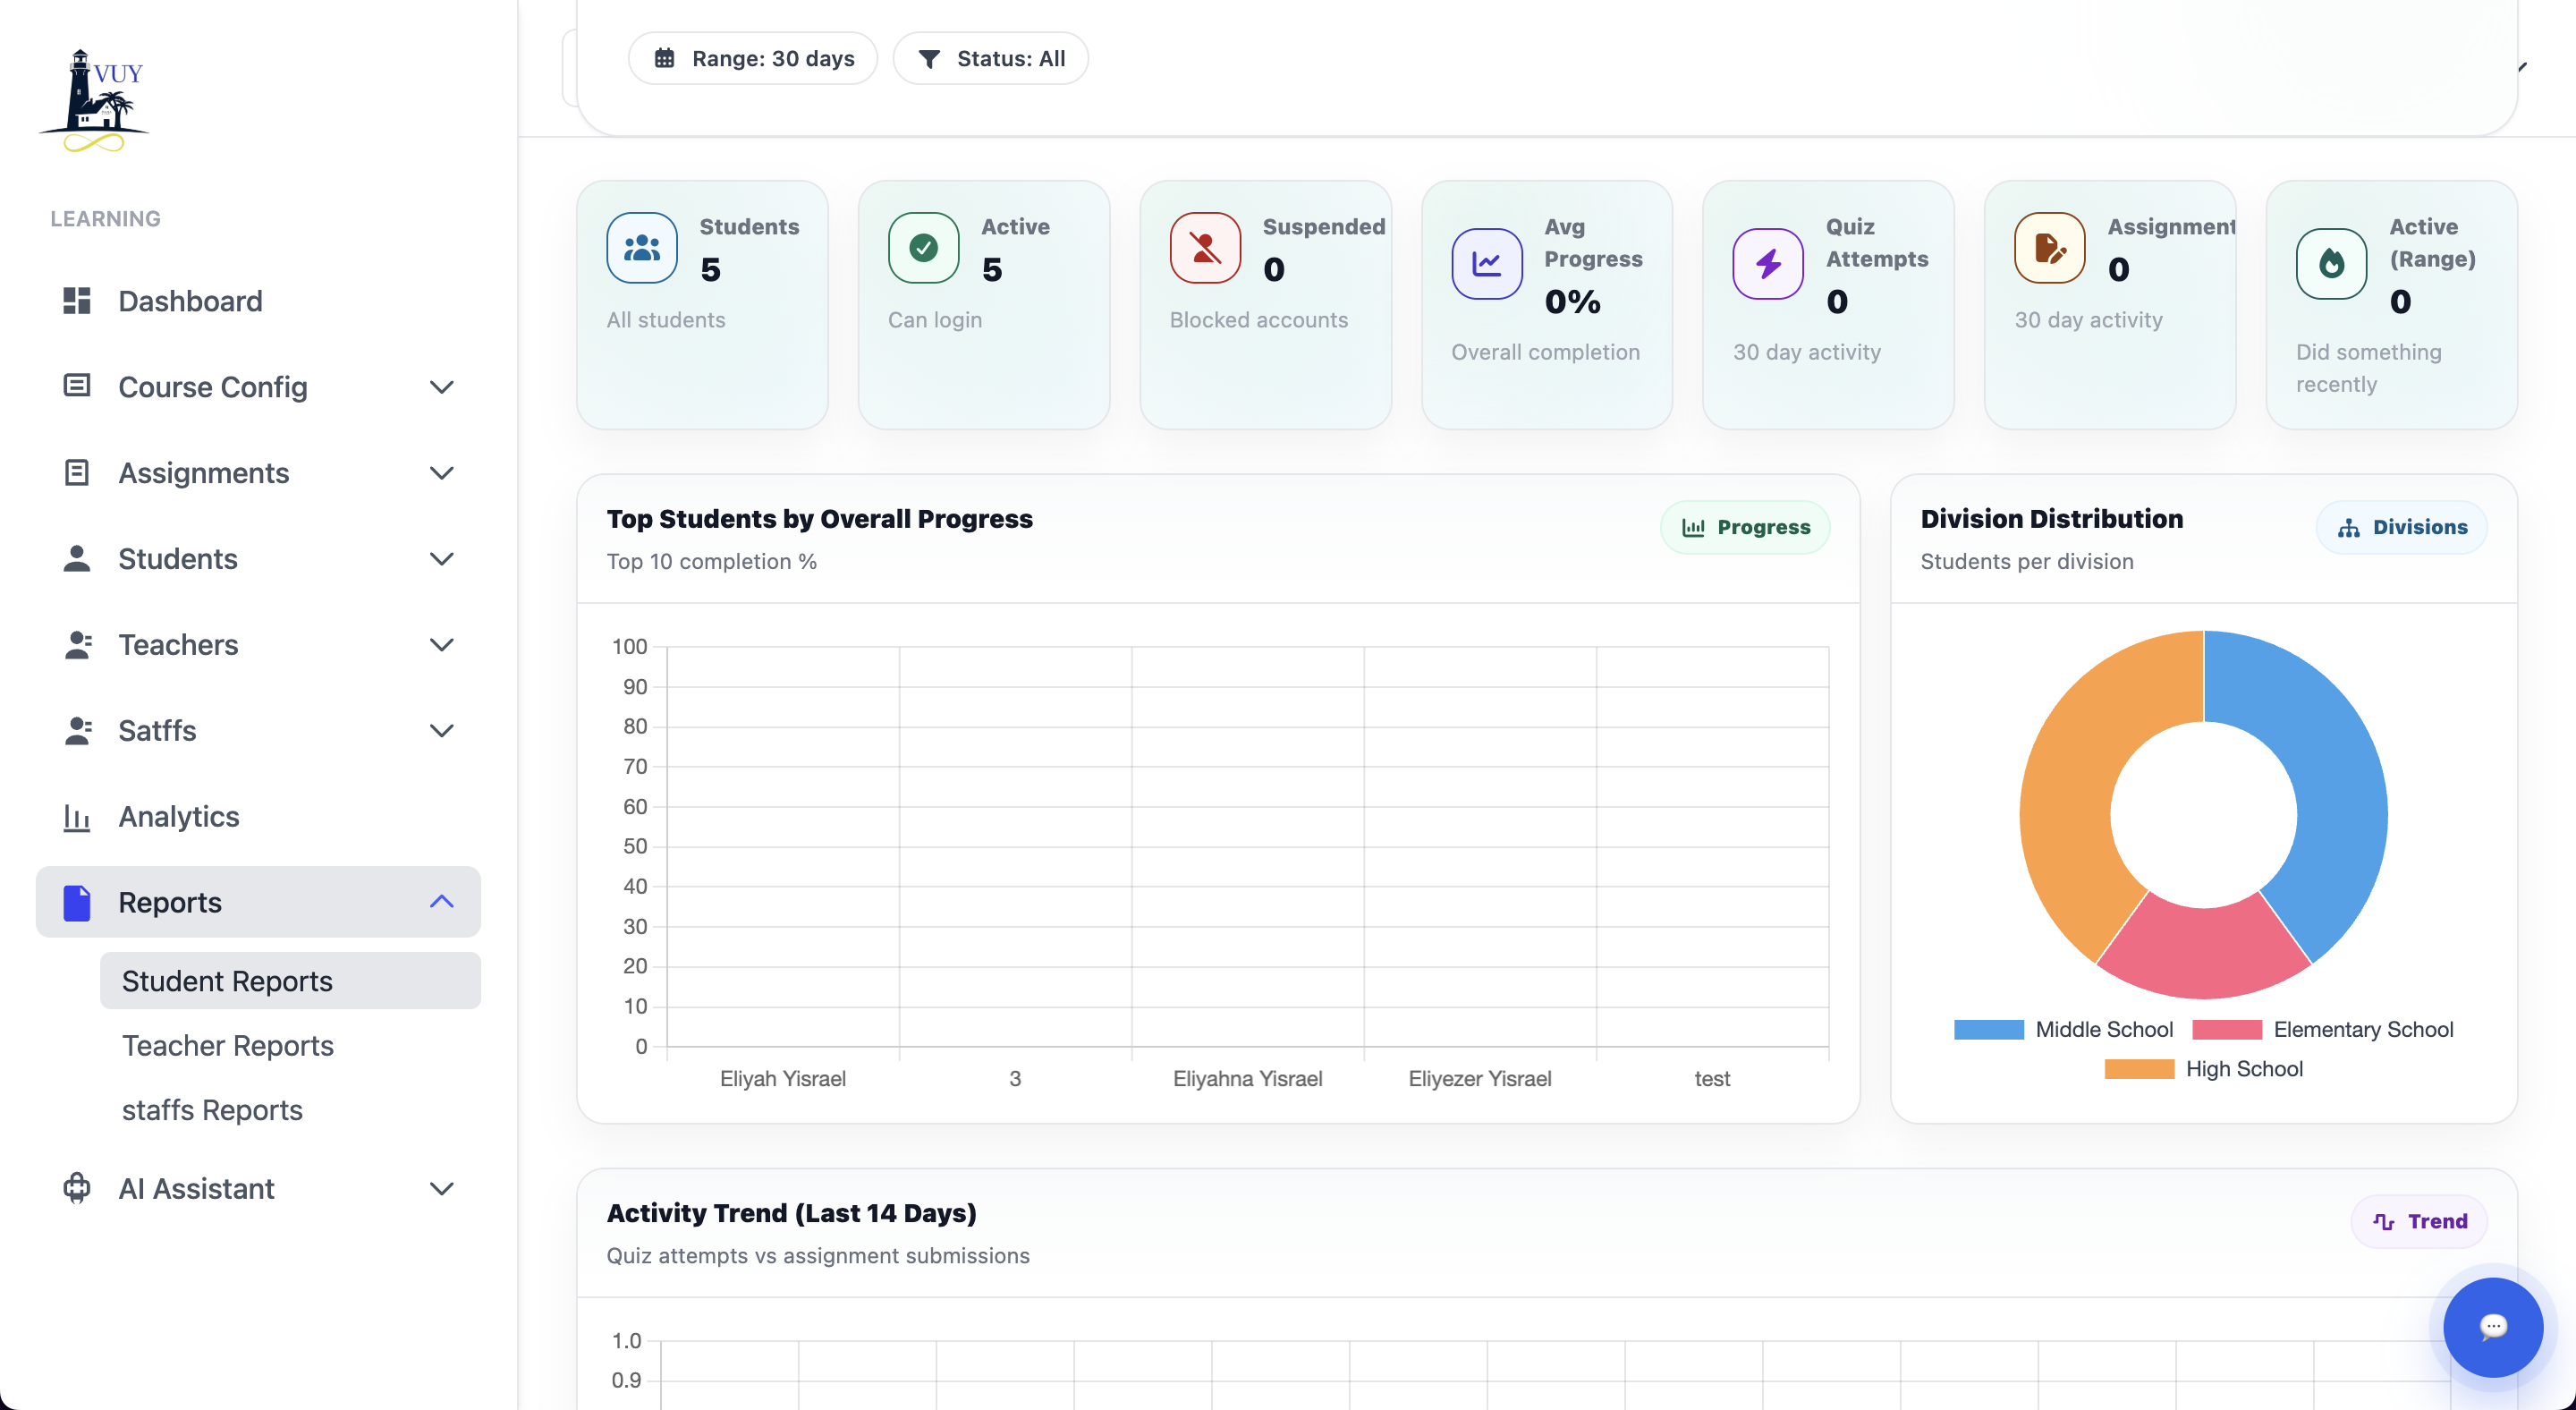Click the Range: 30 days filter button

[753, 58]
